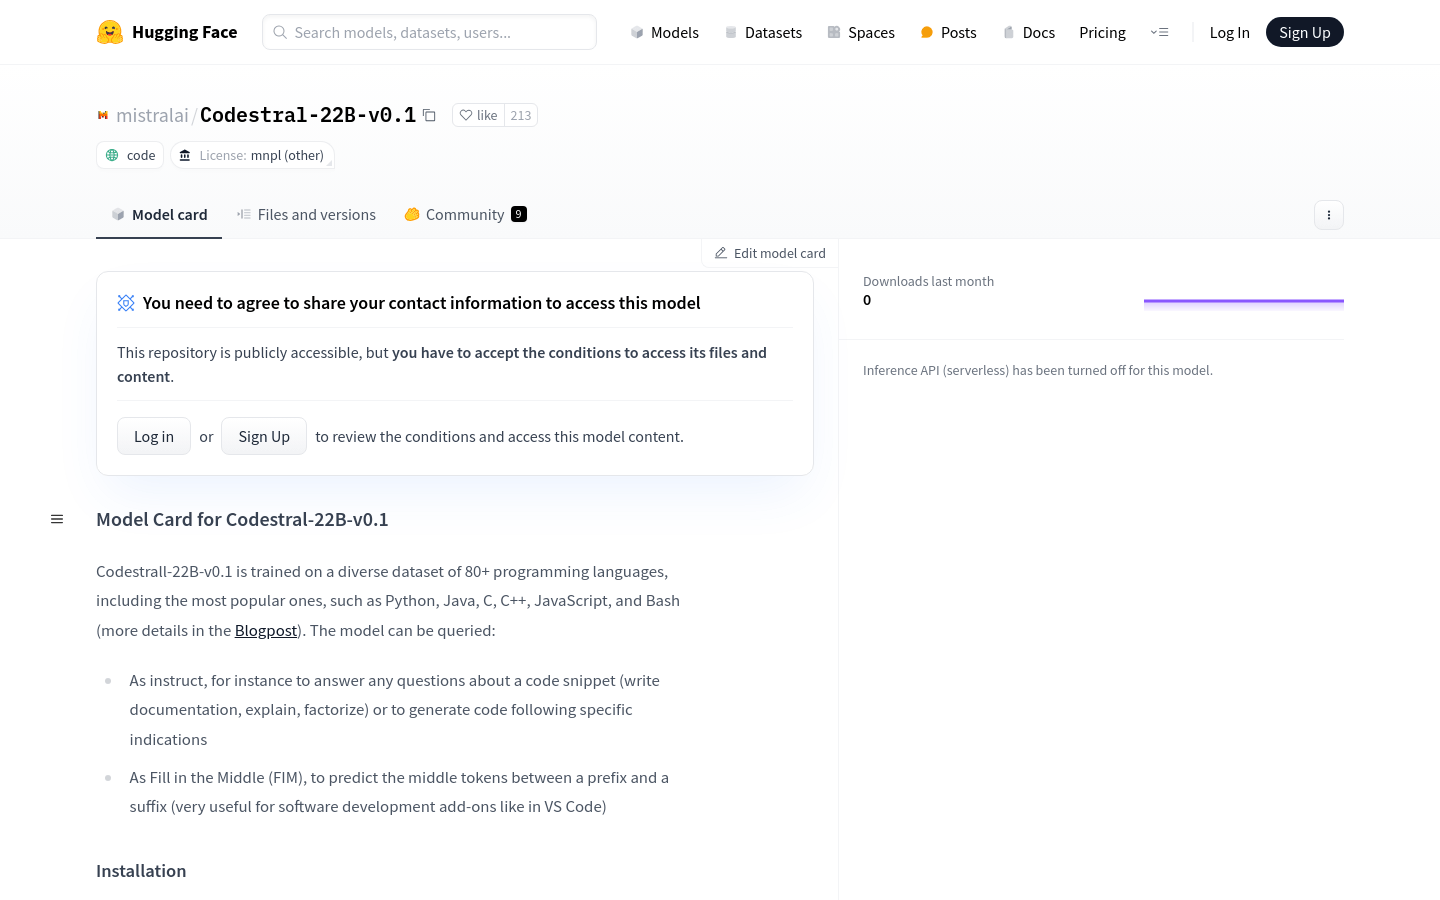Screen dimensions: 1440x900
Task: Open the Spaces nav item
Action: point(861,32)
